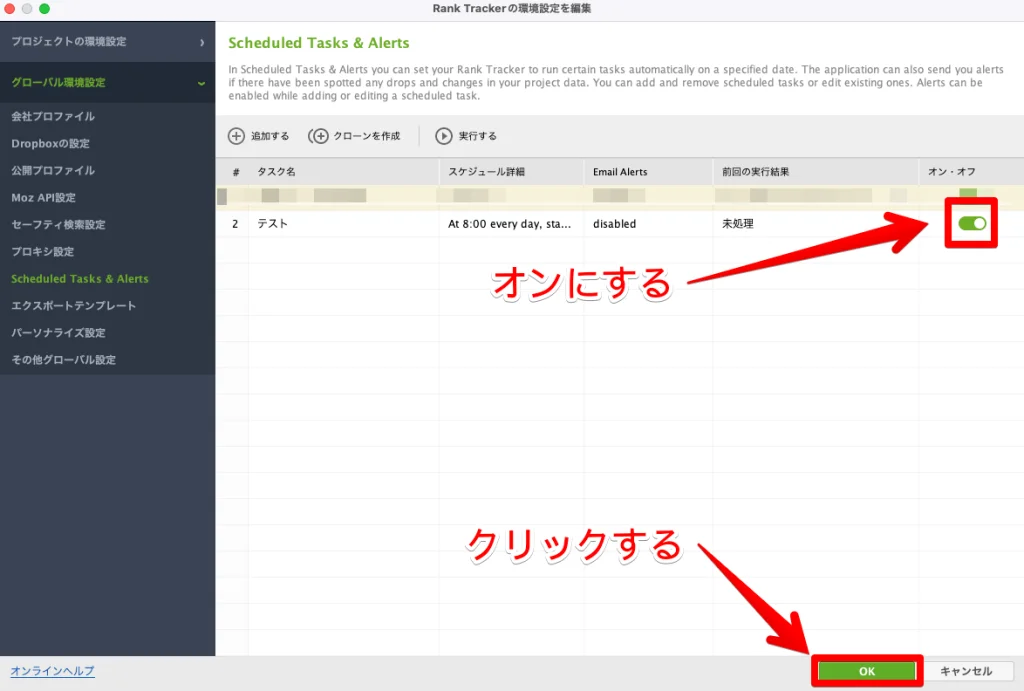This screenshot has width=1024, height=691.
Task: Click the キャンセル button
Action: pyautogui.click(x=966, y=671)
